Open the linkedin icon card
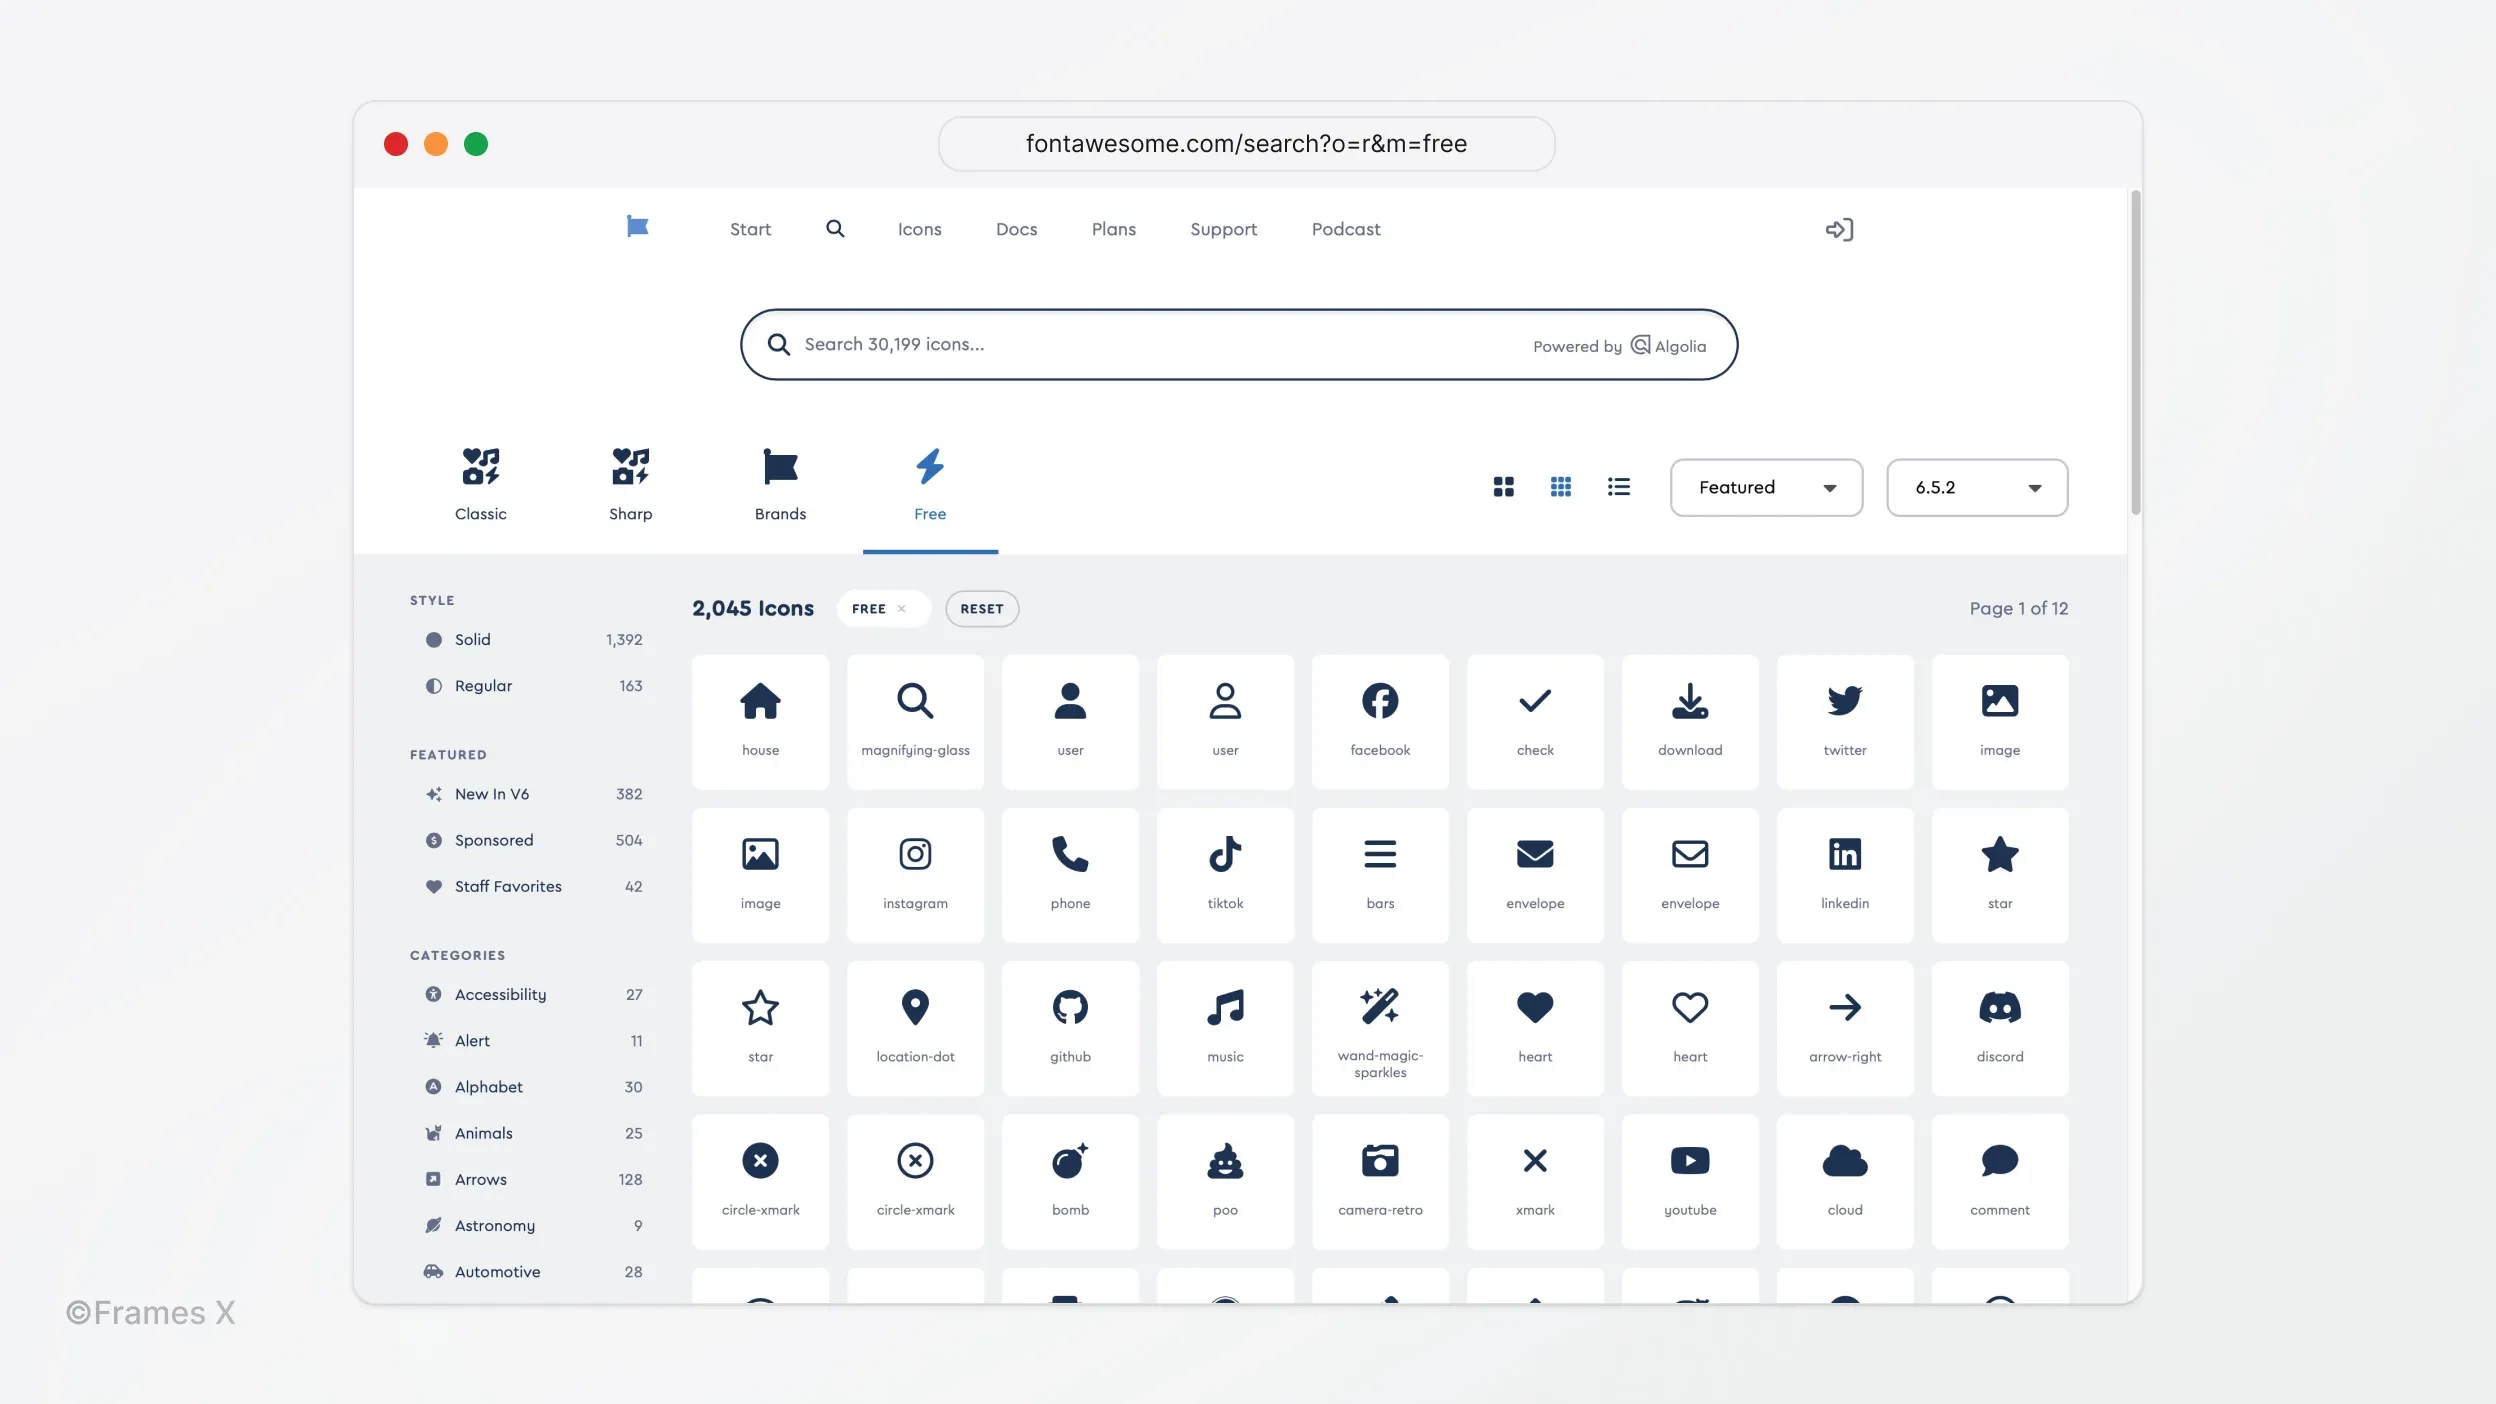Image resolution: width=2496 pixels, height=1404 pixels. coord(1845,875)
